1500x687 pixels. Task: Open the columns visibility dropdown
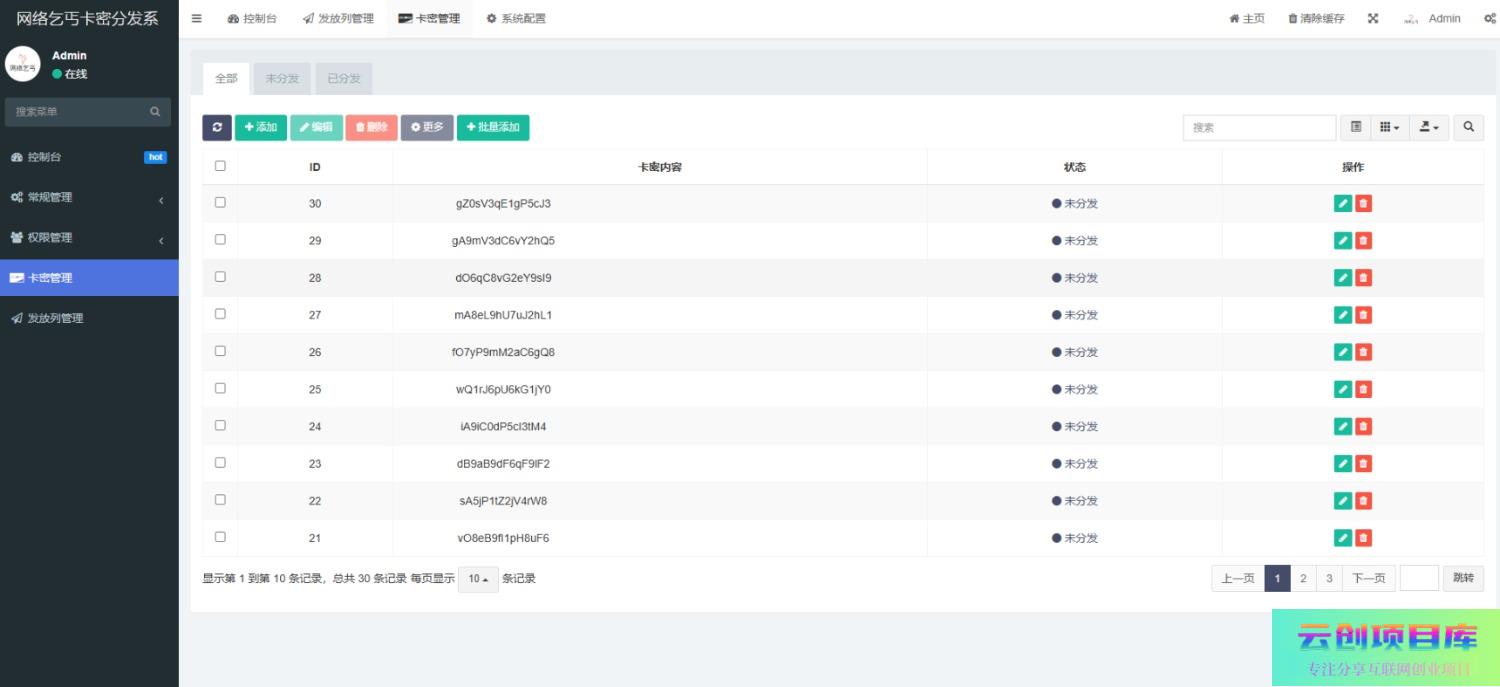pyautogui.click(x=1389, y=128)
